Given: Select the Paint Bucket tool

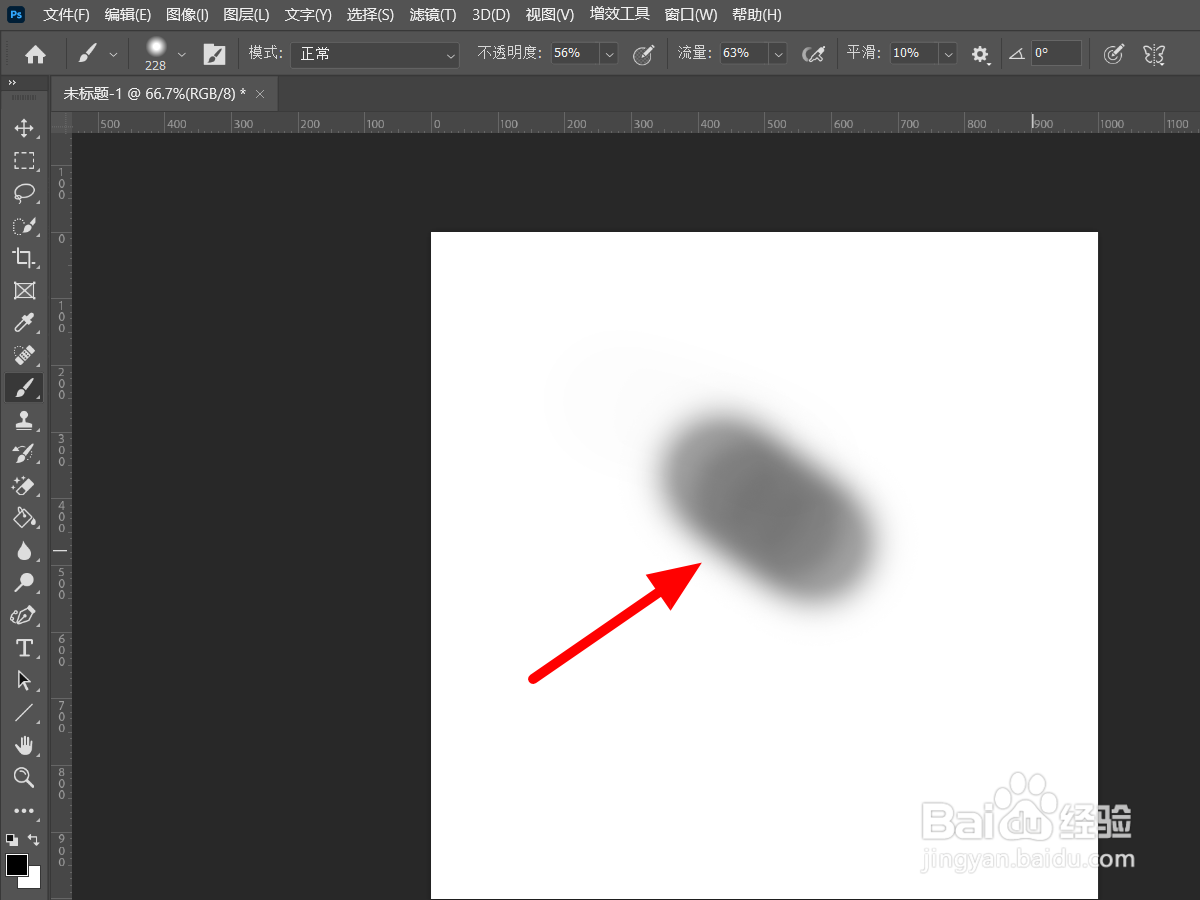Looking at the screenshot, I should tap(24, 518).
